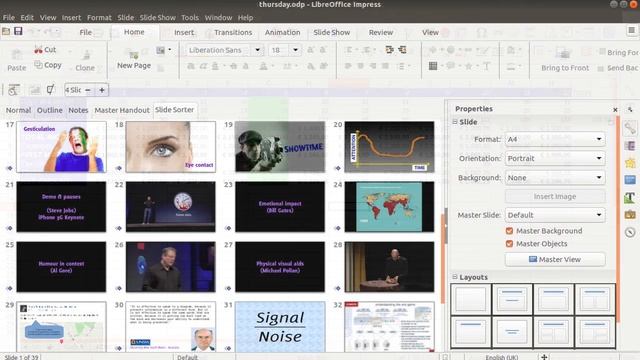Switch to the Normal view tab

(x=18, y=110)
